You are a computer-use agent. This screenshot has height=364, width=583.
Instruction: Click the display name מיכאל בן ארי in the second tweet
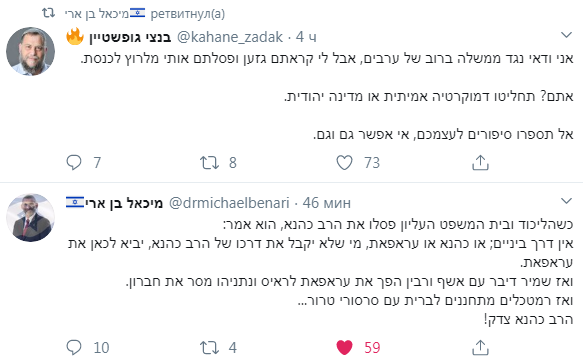pos(124,203)
